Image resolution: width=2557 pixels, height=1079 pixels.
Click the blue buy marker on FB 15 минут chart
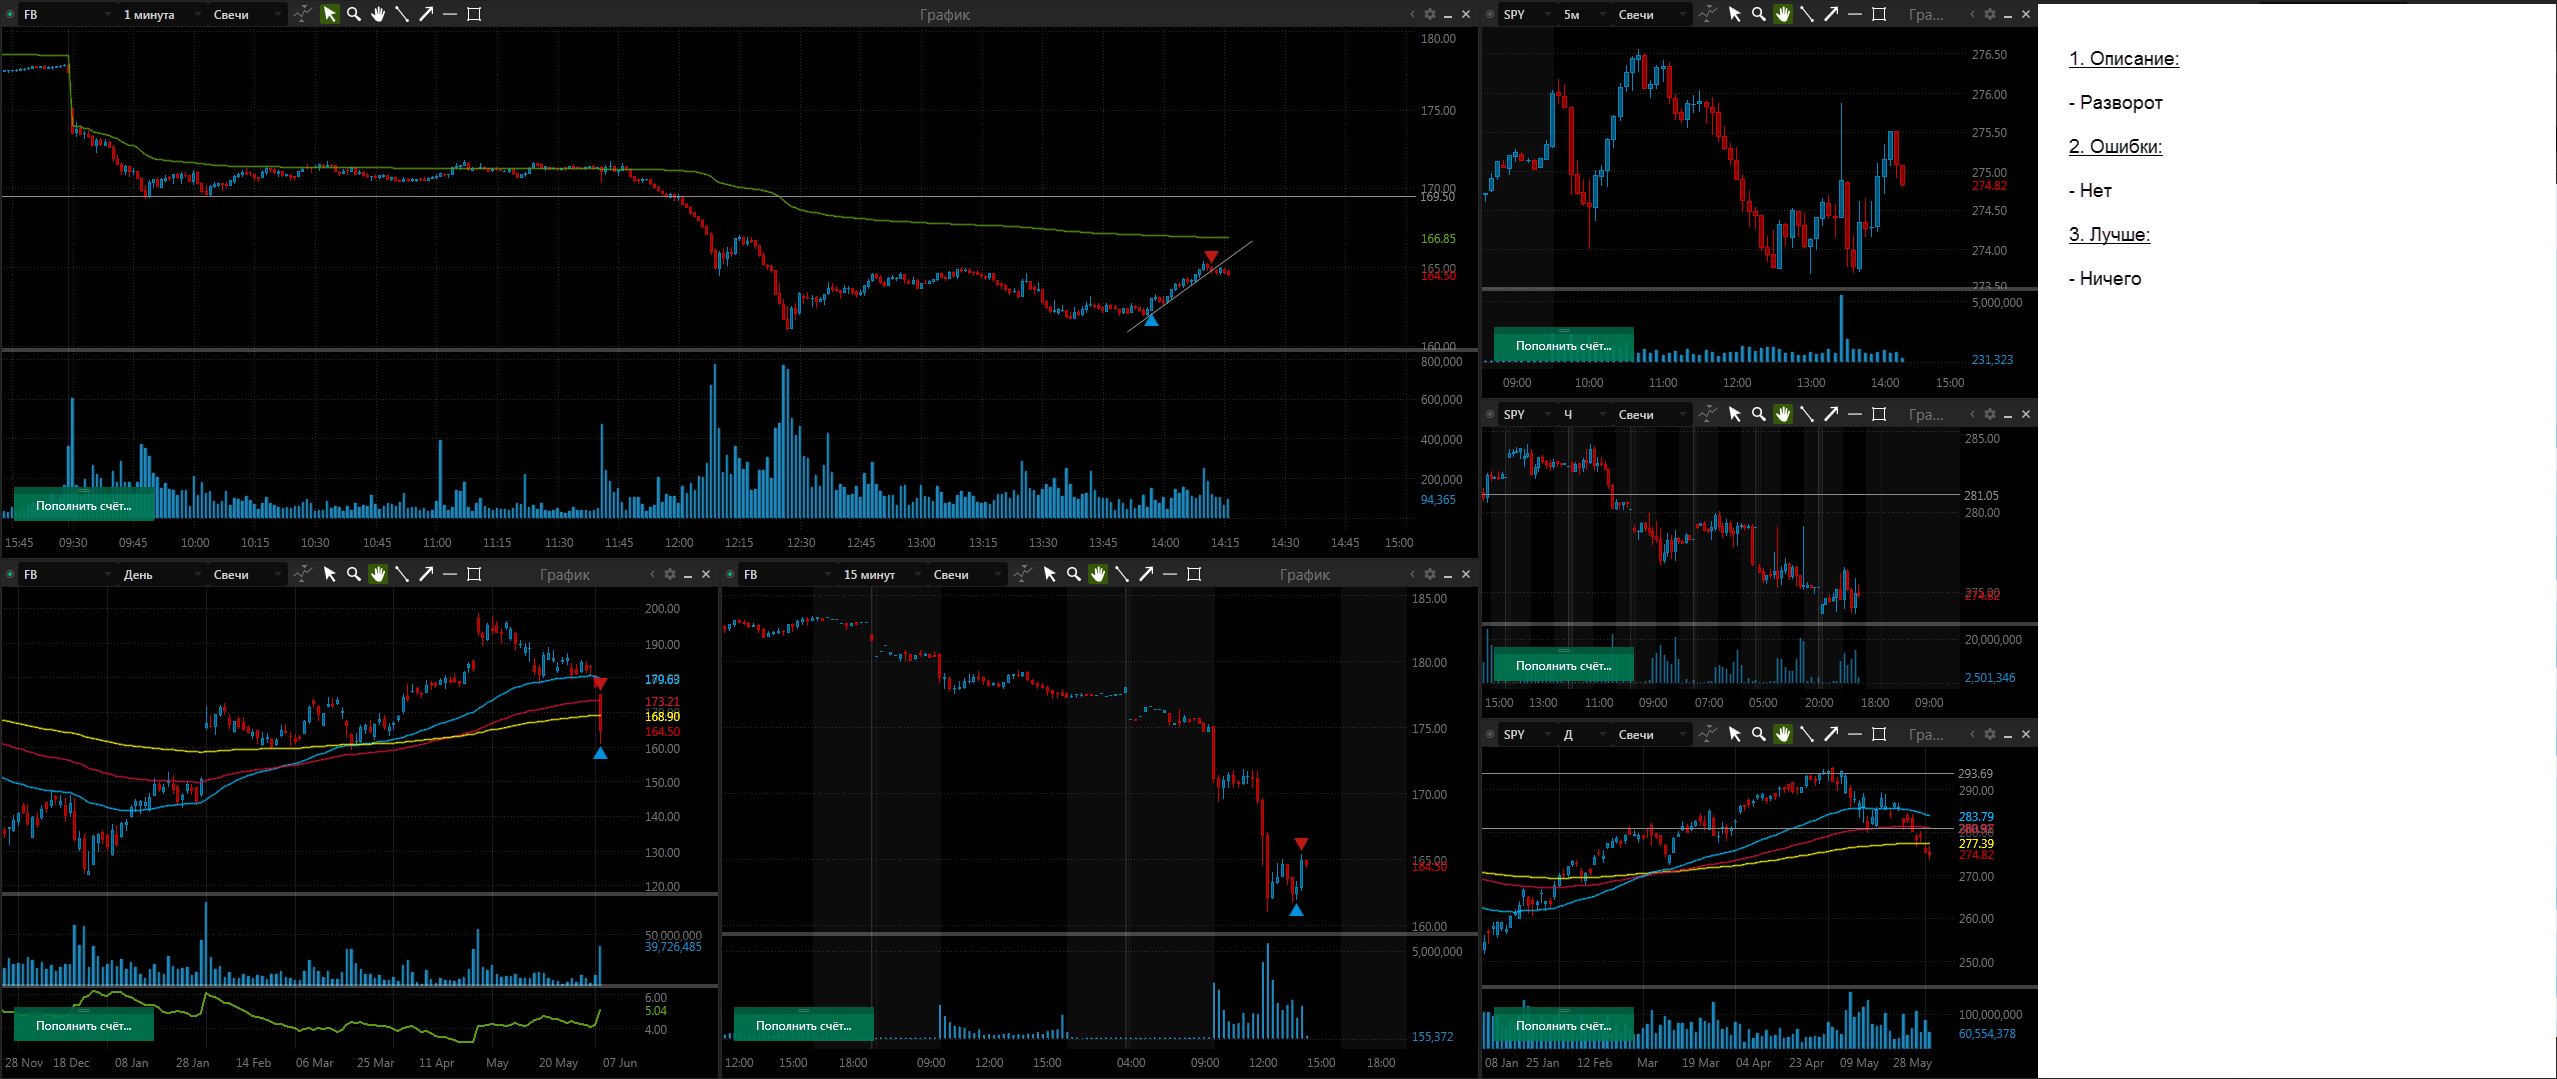coord(1296,910)
